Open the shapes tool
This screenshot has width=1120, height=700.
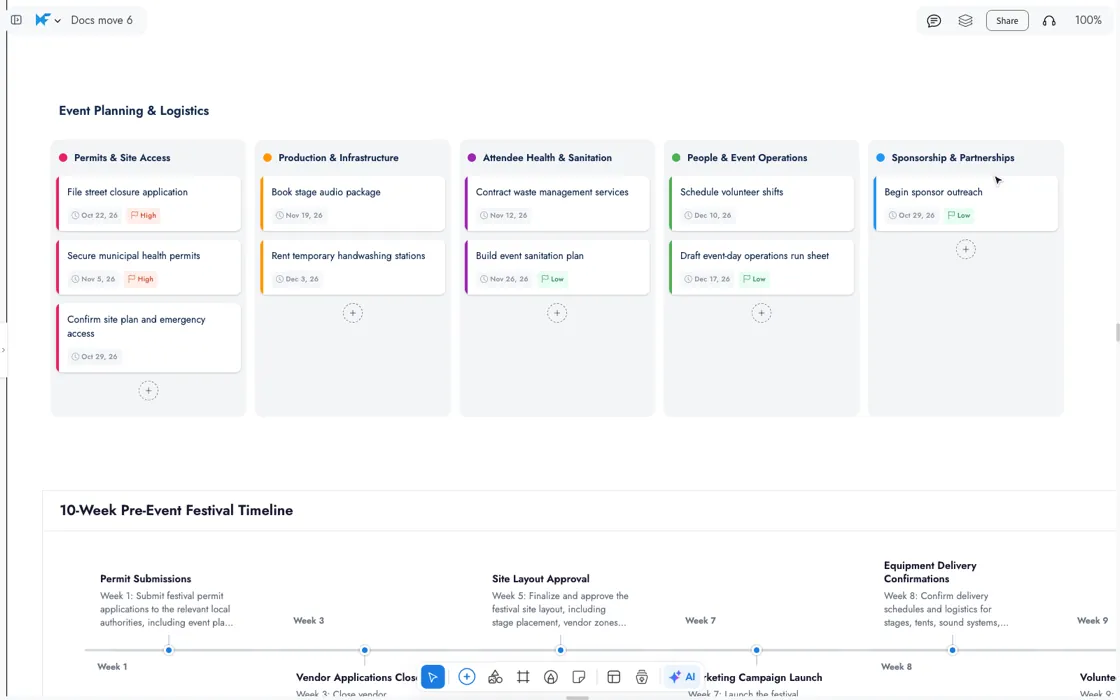click(x=495, y=677)
